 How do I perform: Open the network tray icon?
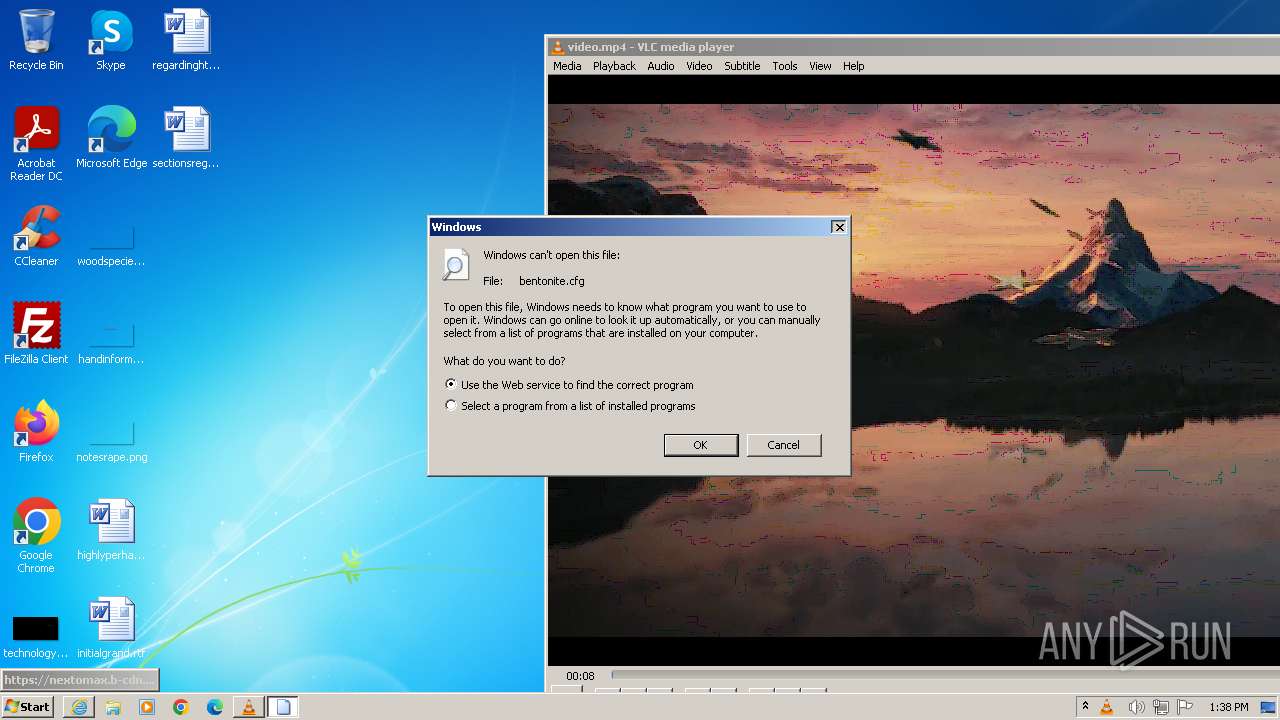point(1161,707)
